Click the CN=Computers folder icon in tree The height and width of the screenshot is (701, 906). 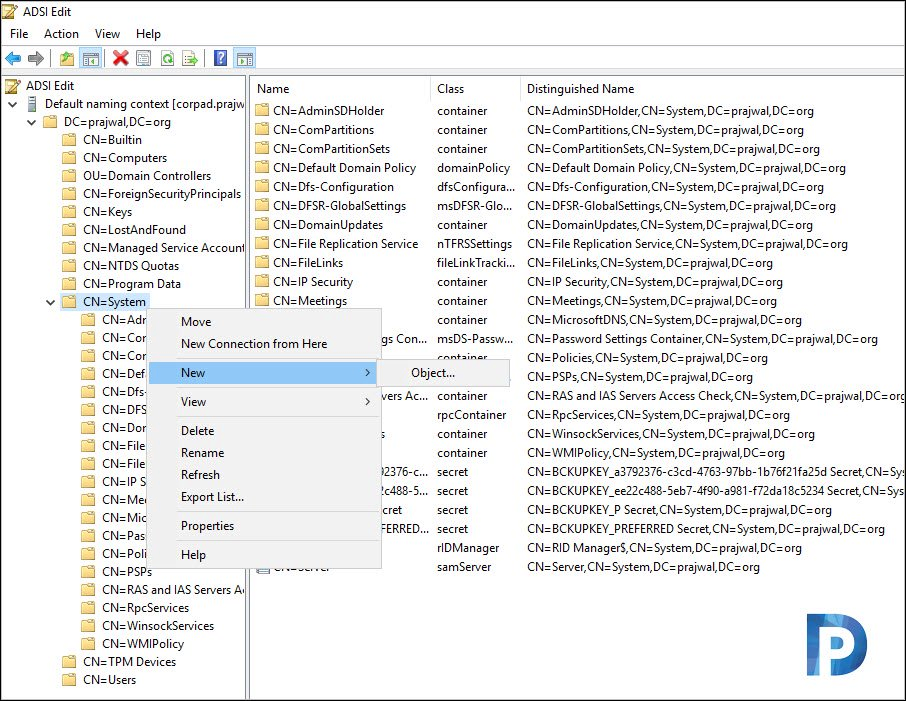[69, 158]
